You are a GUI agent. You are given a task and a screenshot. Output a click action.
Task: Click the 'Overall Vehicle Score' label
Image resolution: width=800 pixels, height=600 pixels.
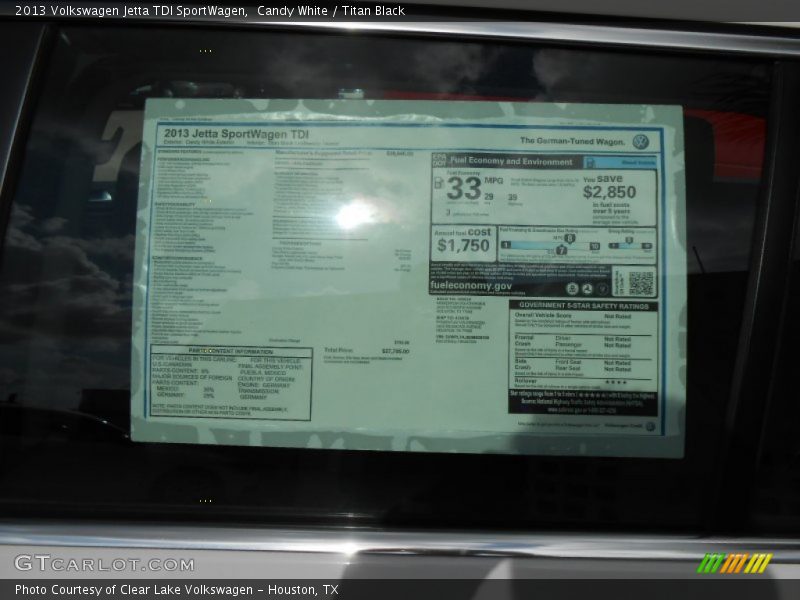[x=543, y=315]
